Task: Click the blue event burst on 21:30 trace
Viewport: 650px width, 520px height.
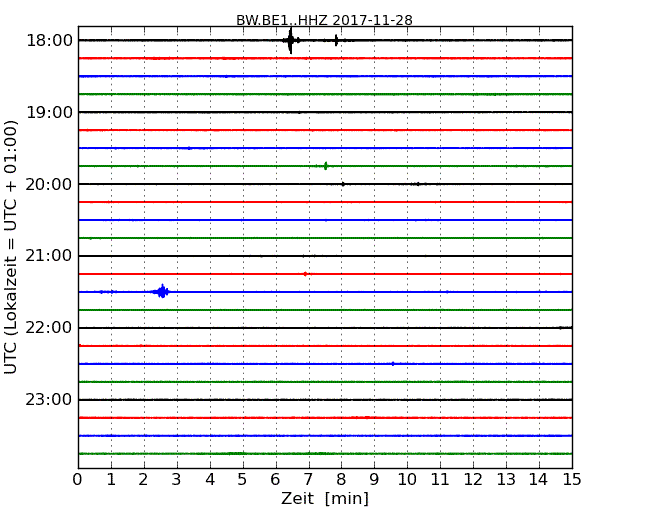Action: pyautogui.click(x=162, y=292)
